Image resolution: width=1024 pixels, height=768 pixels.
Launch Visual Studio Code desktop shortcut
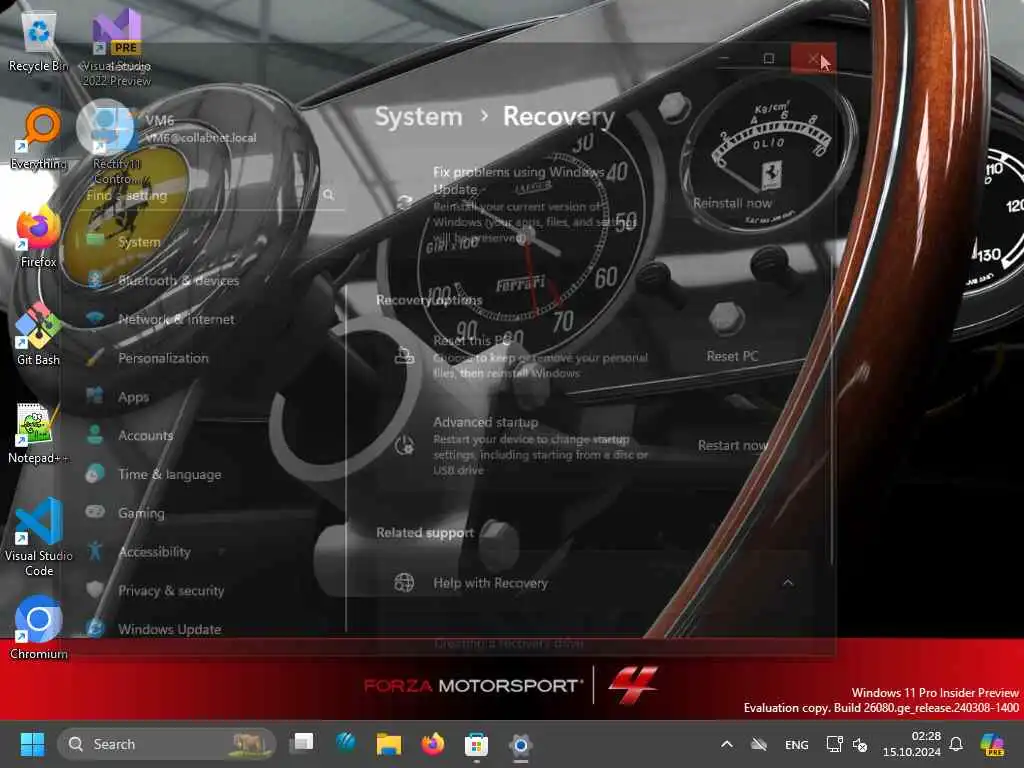pyautogui.click(x=39, y=537)
